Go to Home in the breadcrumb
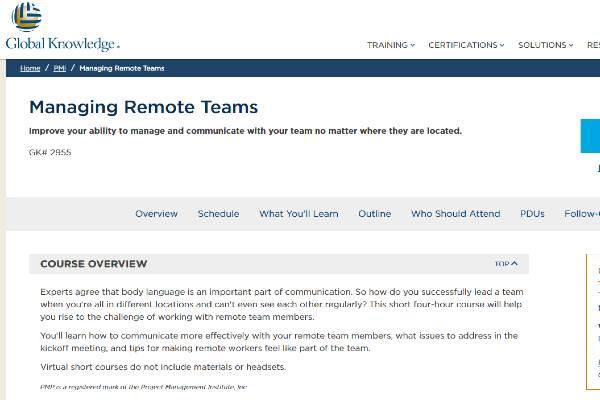 click(x=30, y=68)
